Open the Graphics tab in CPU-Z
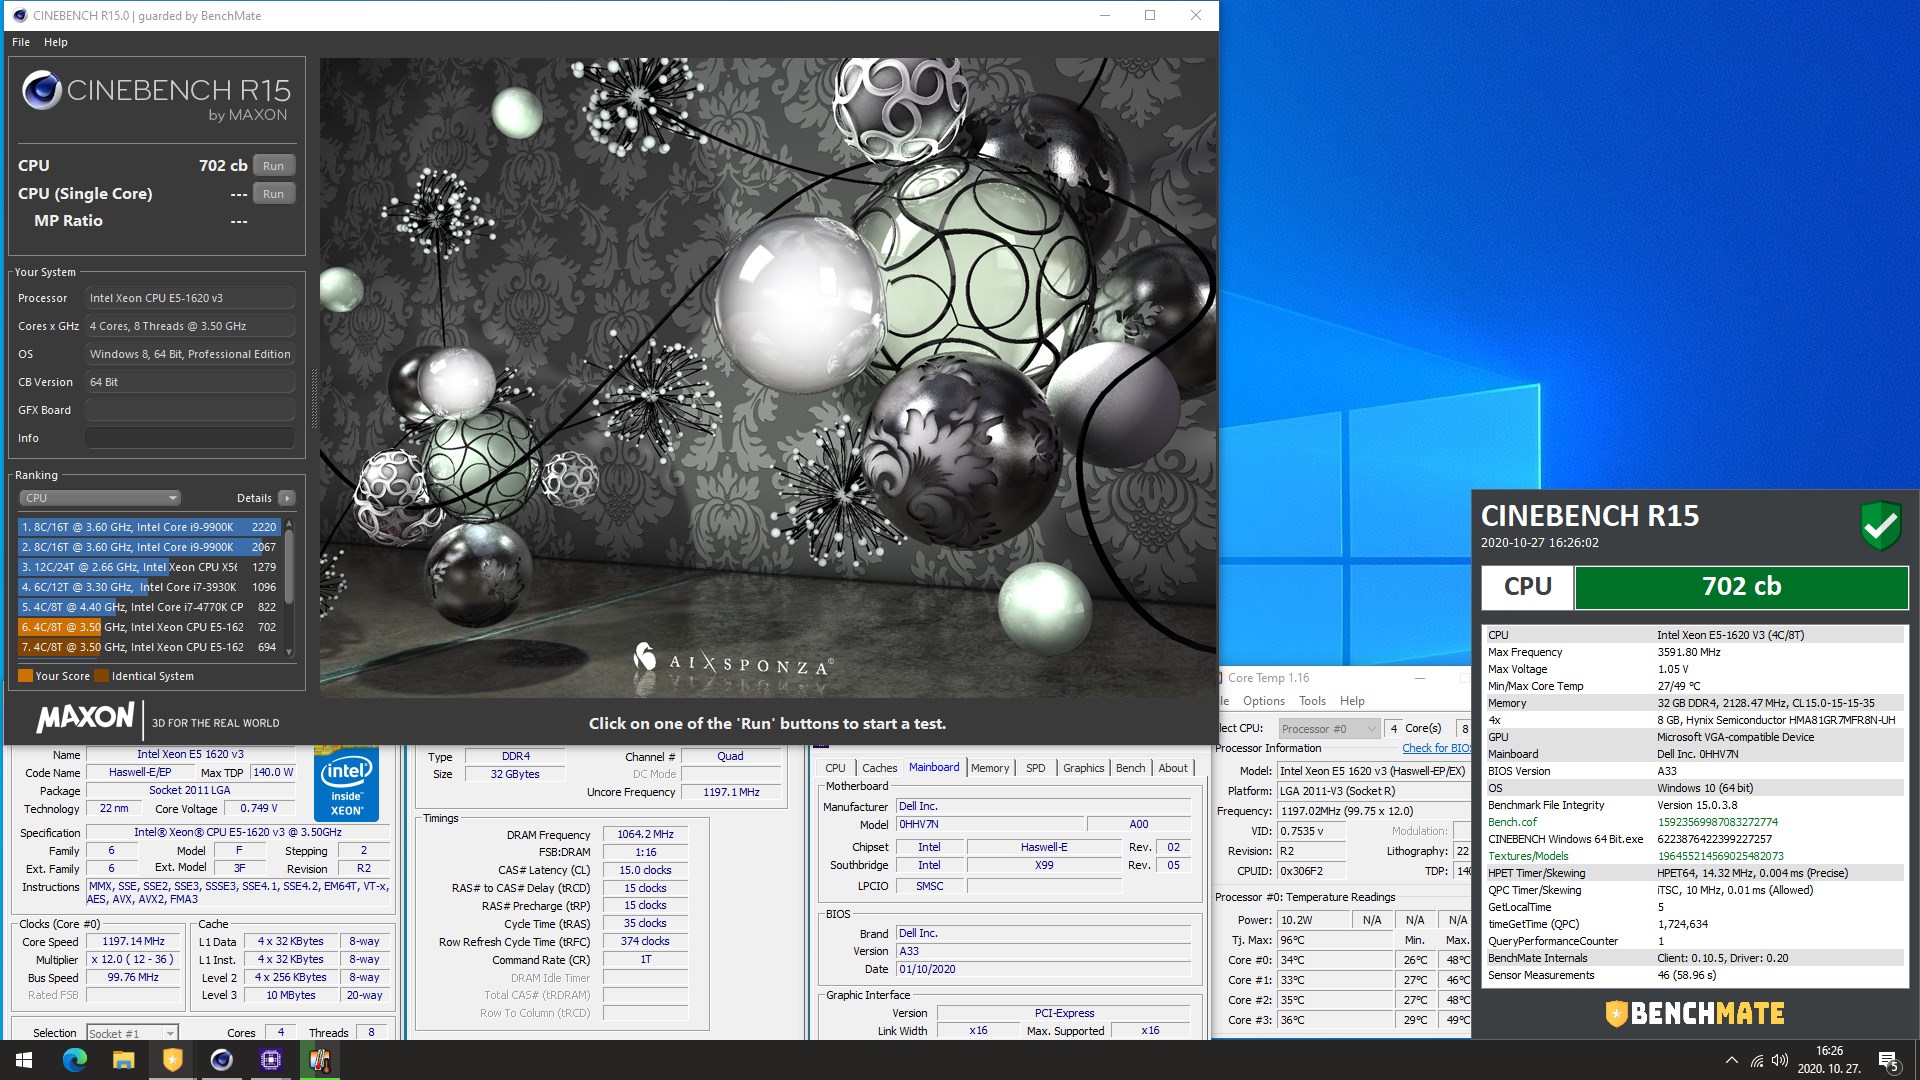 (x=1083, y=768)
